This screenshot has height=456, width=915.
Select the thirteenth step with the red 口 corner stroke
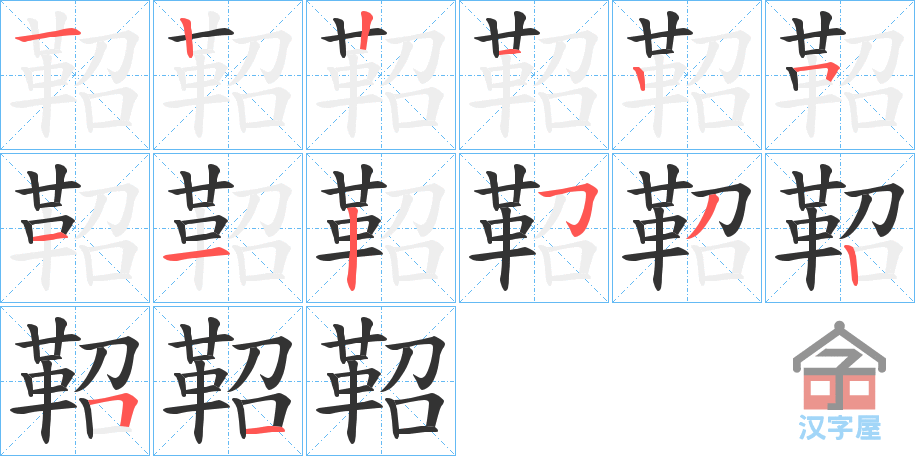75,381
